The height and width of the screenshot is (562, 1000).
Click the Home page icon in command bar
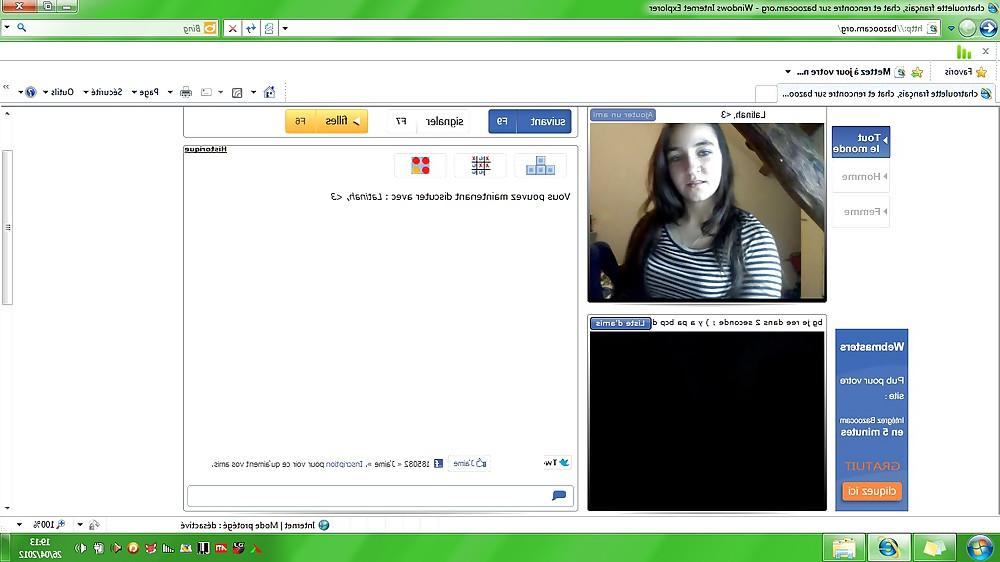click(270, 92)
